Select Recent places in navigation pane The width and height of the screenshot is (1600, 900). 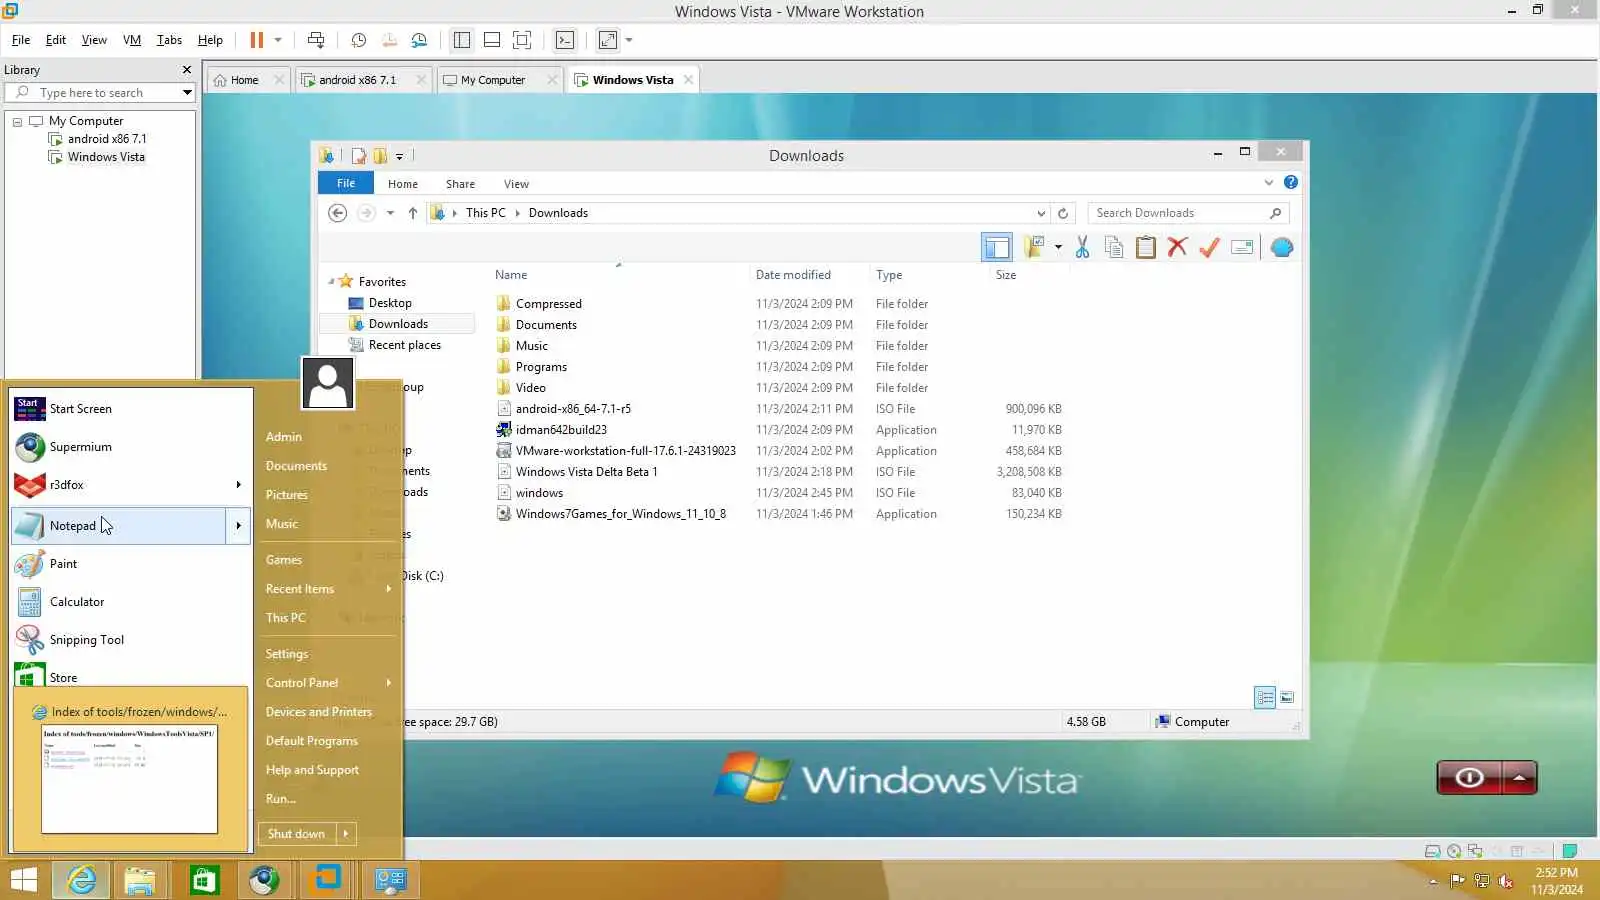tap(405, 345)
